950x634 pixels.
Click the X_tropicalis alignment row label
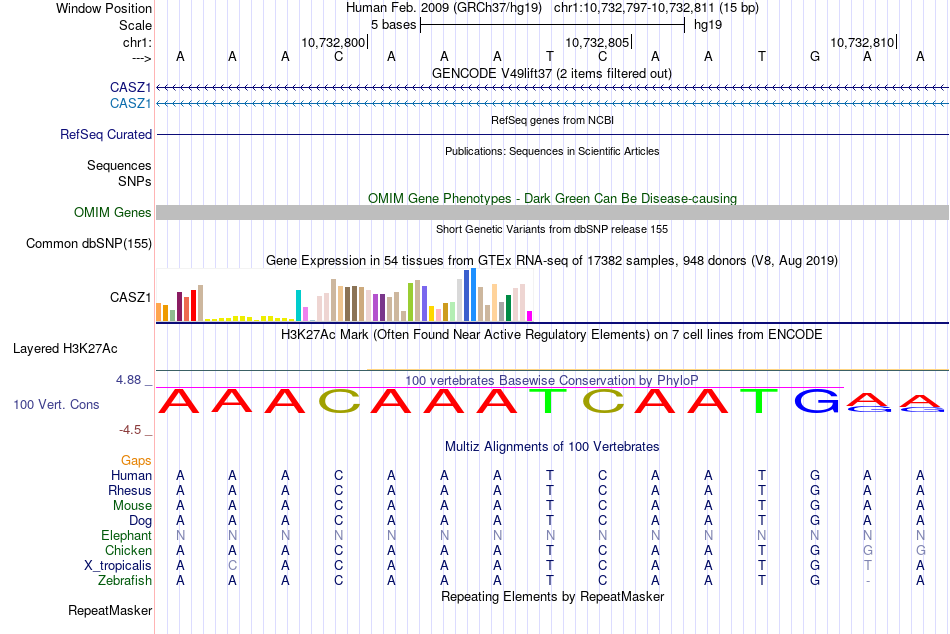click(x=118, y=566)
